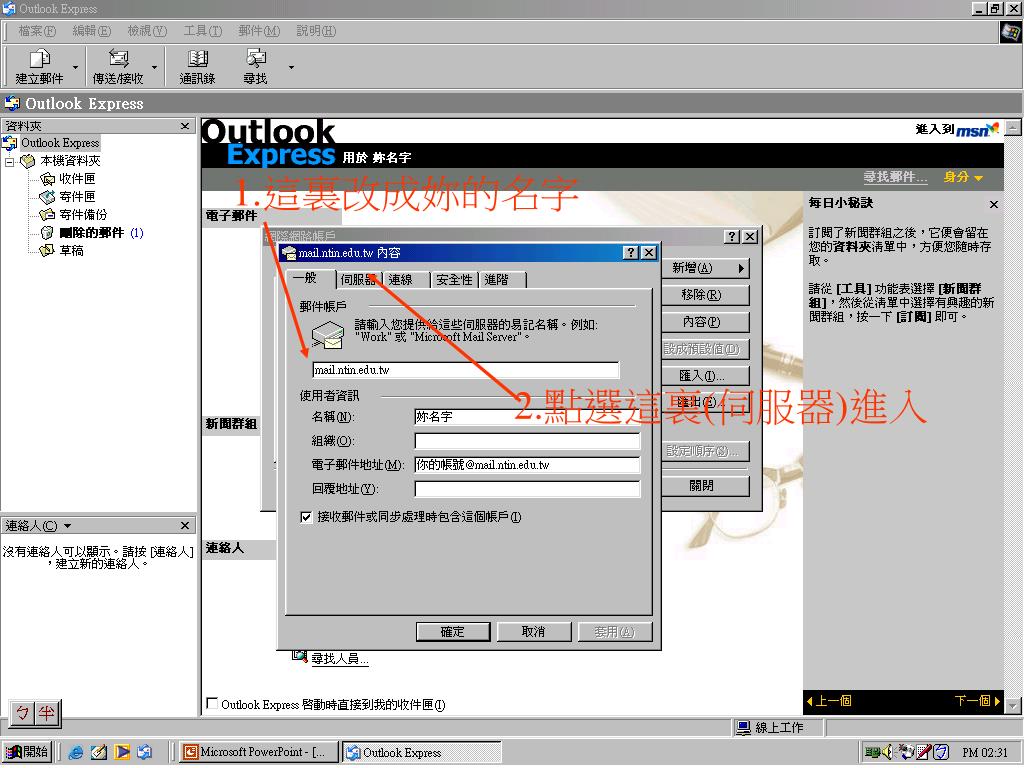
Task: Open dropdown arrow next to 尋找
Action: tap(291, 67)
